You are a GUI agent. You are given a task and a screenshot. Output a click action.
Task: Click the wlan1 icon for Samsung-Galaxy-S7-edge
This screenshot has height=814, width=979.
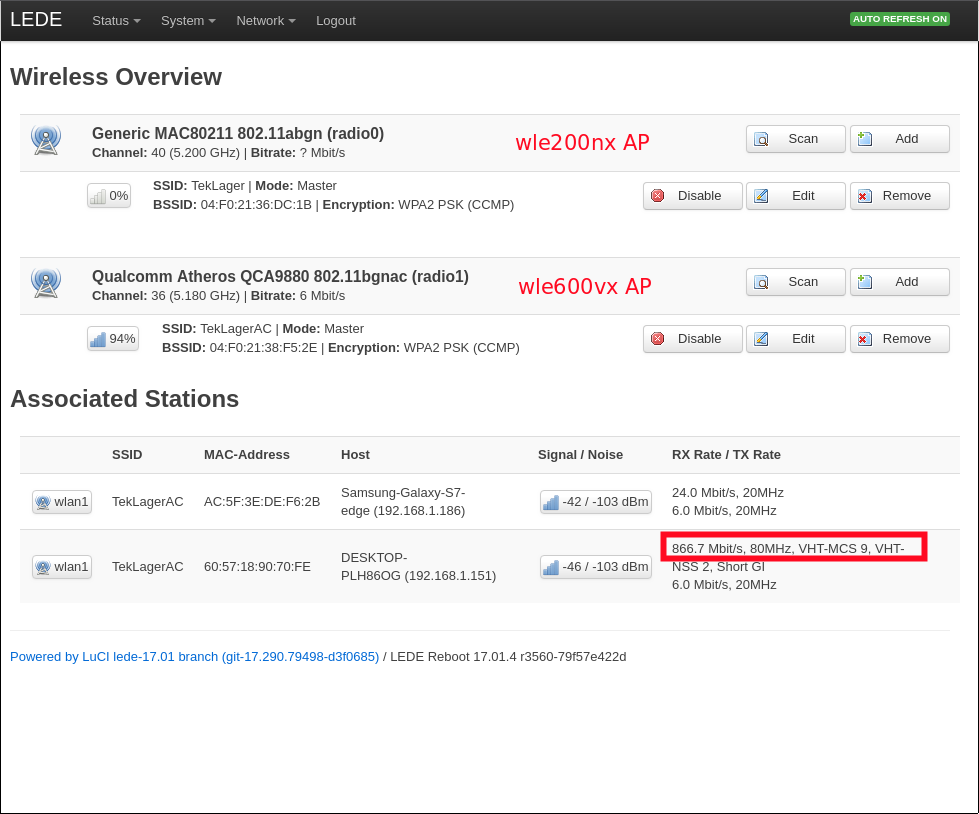[43, 502]
